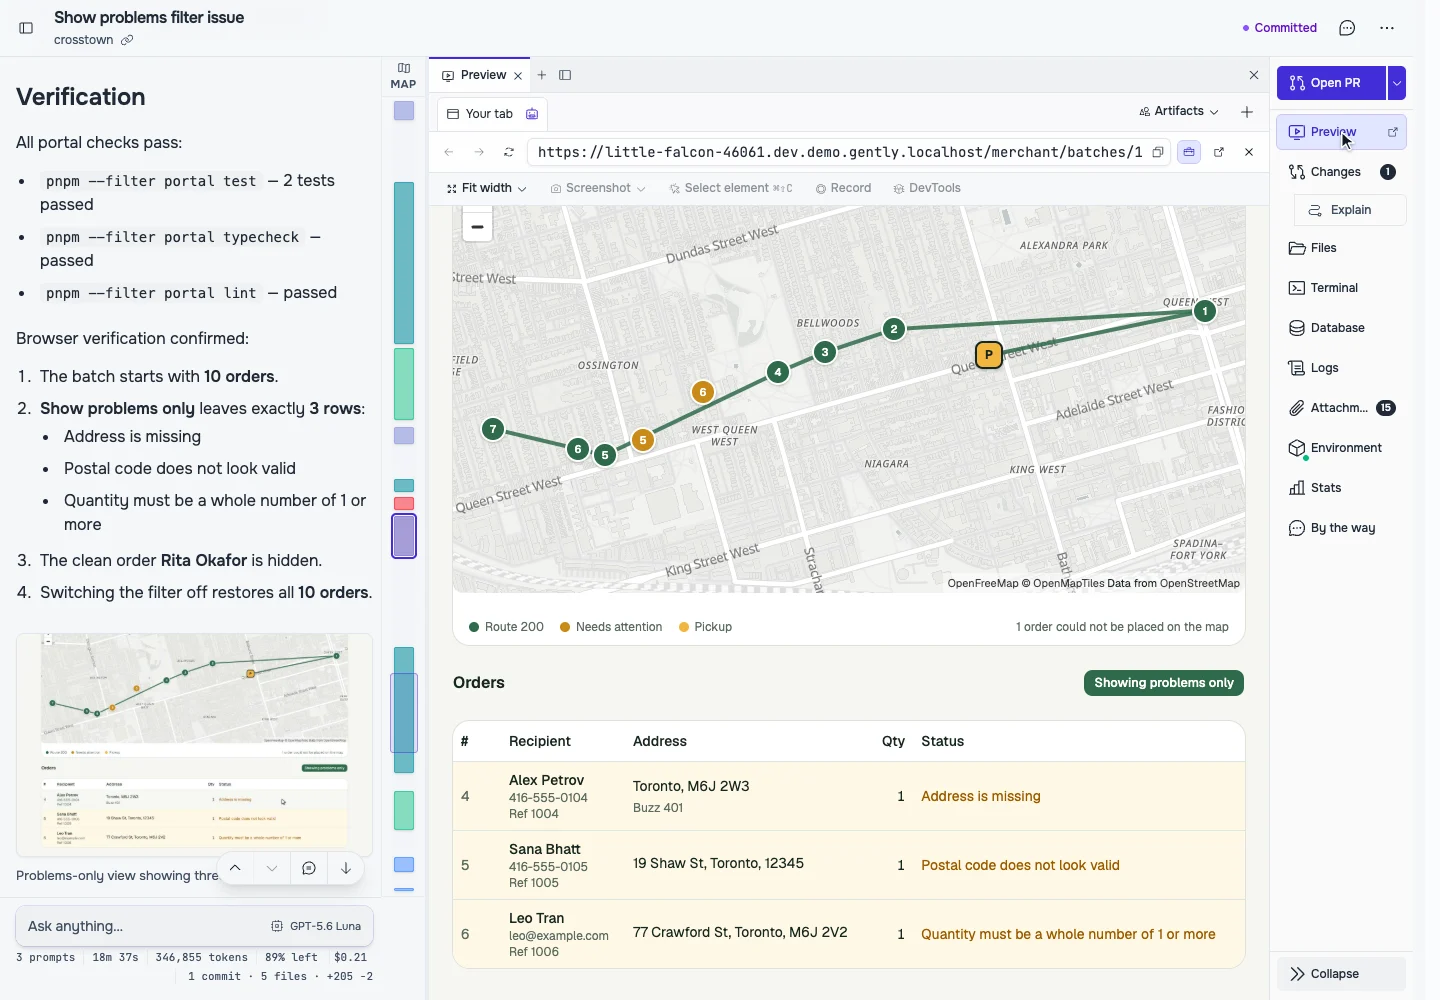Toggle Showing problems only filter

(1164, 683)
